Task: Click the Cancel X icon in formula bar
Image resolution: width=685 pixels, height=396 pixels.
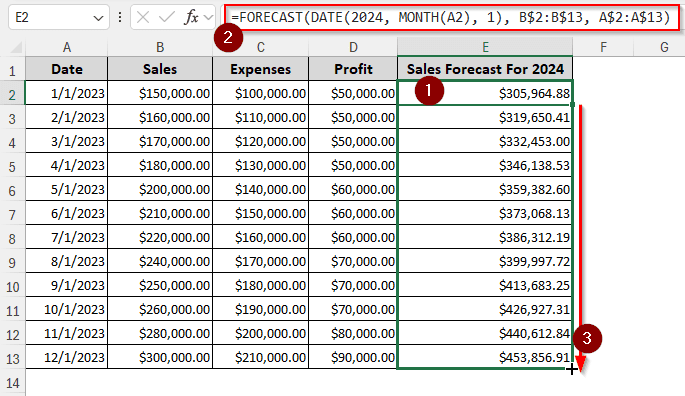Action: (143, 17)
